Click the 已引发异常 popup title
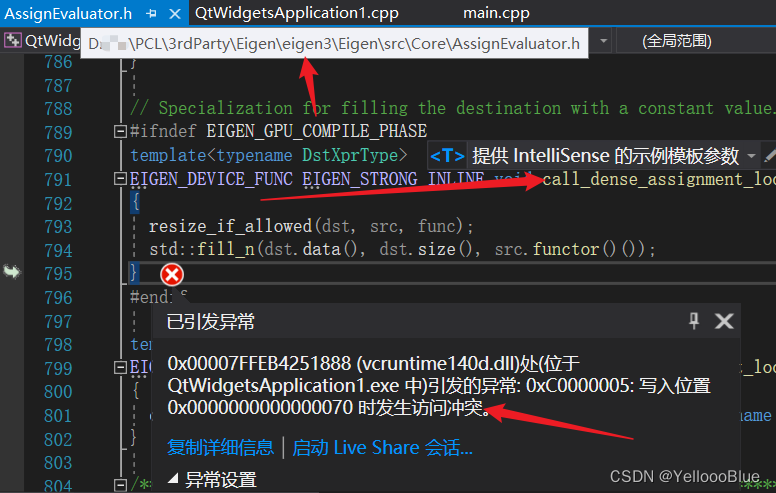 tap(210, 322)
